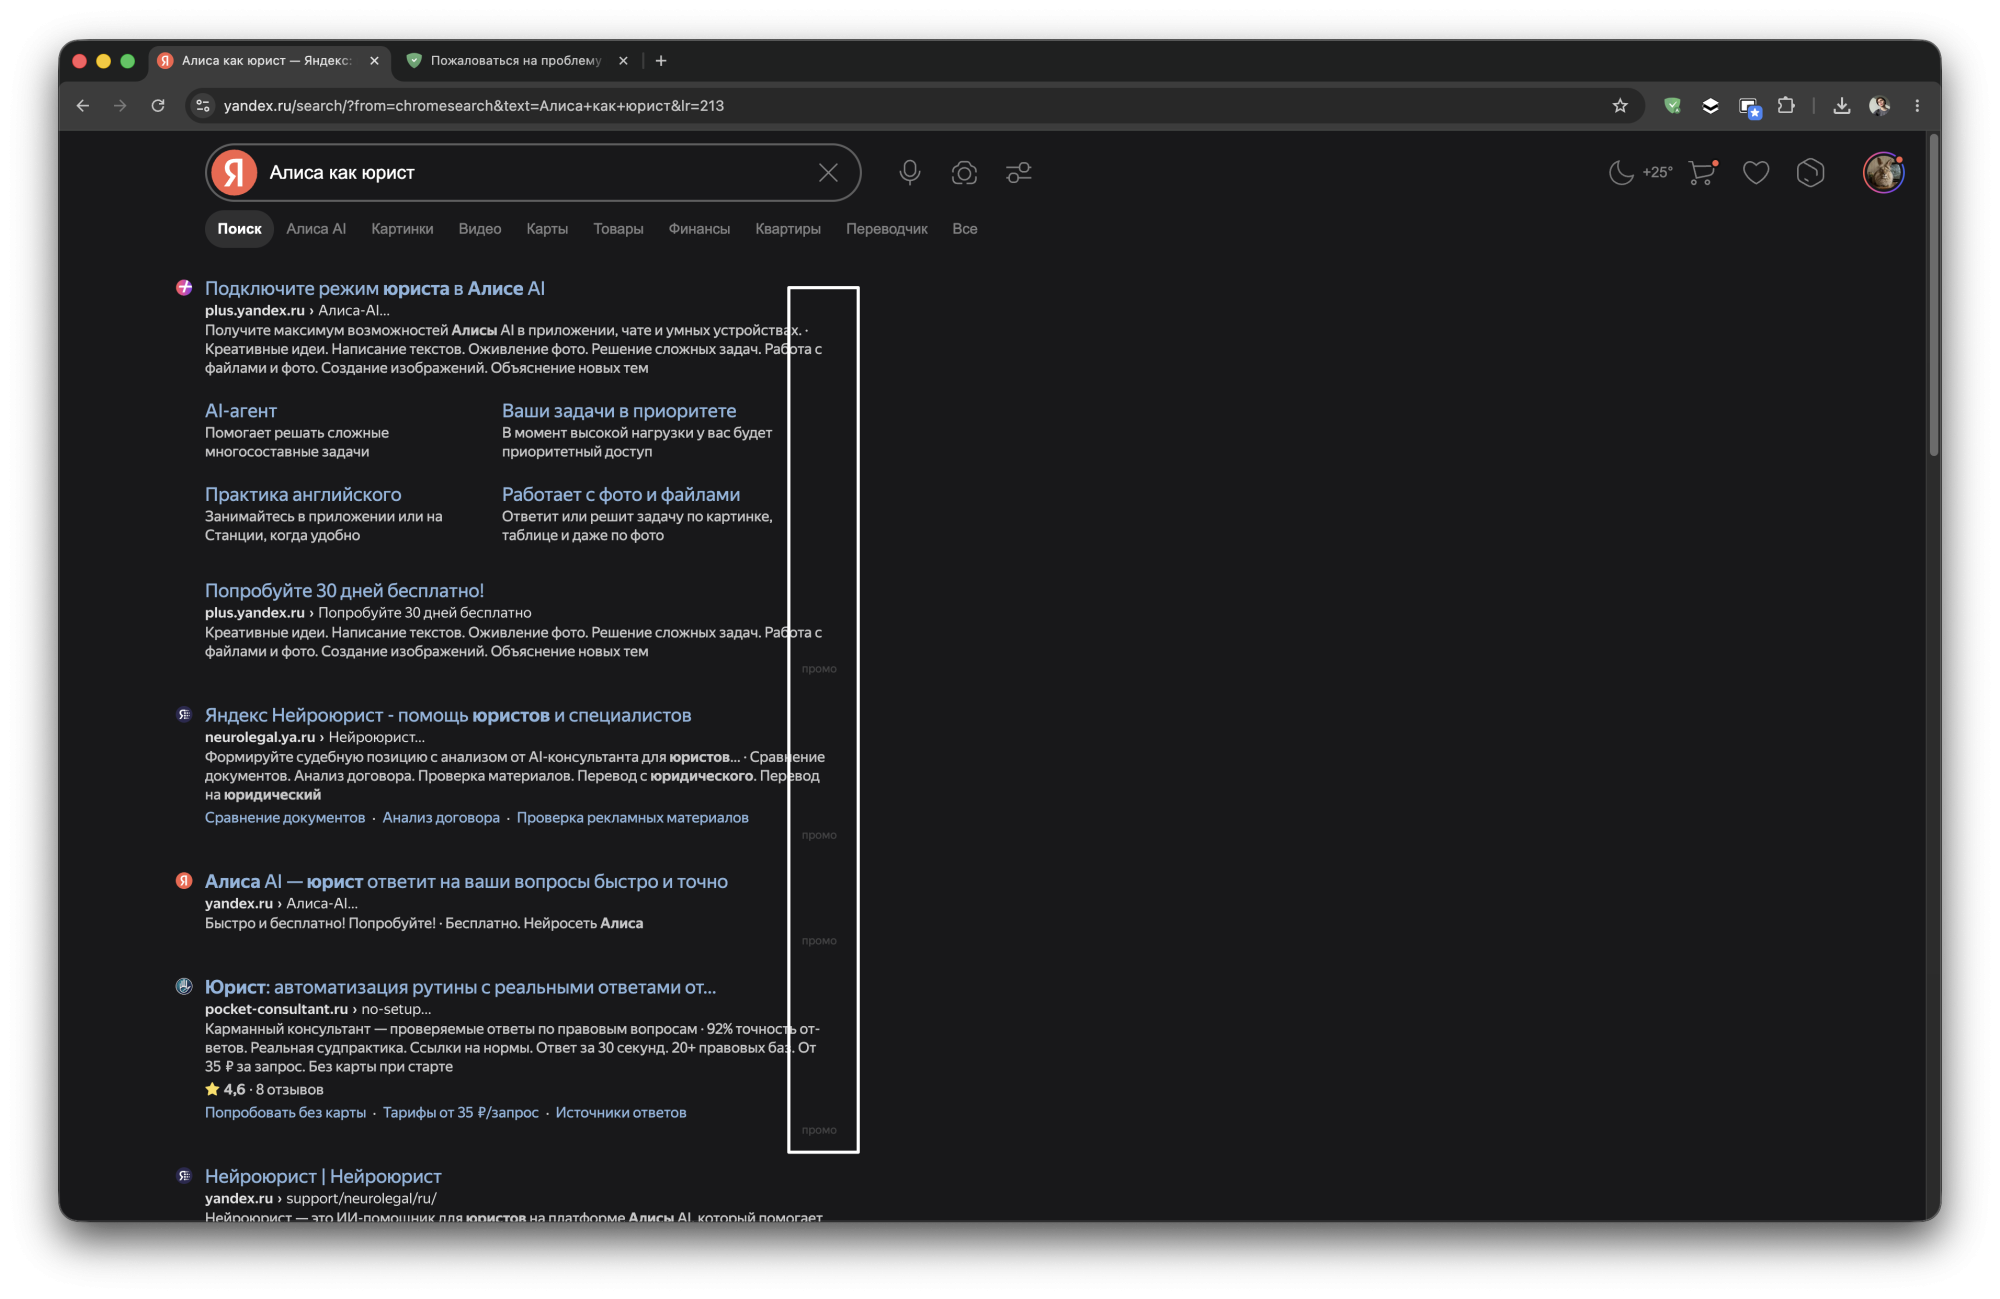Open 'Проверка рекламных материалов' sitelink

click(633, 818)
